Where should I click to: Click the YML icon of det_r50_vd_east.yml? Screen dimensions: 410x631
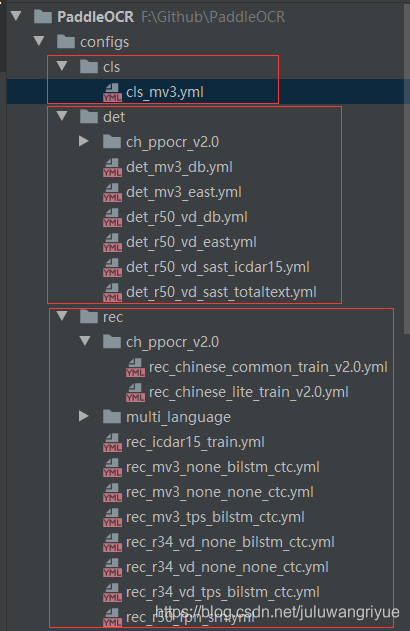point(112,242)
